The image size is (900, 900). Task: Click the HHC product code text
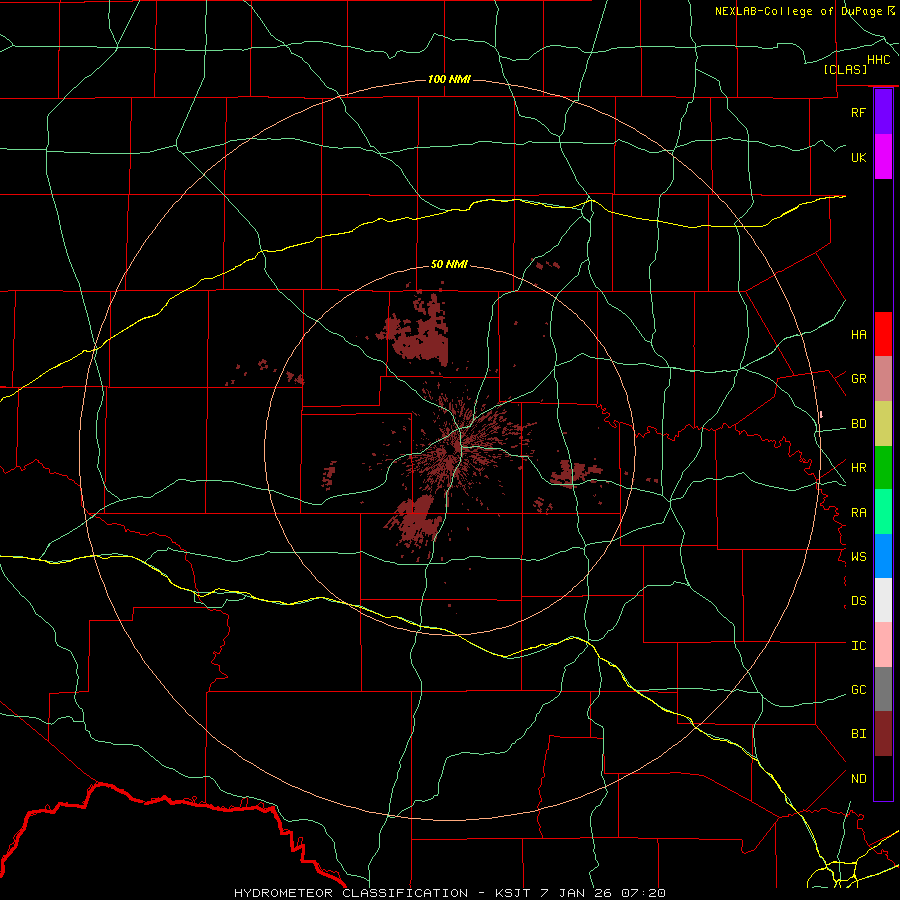879,60
